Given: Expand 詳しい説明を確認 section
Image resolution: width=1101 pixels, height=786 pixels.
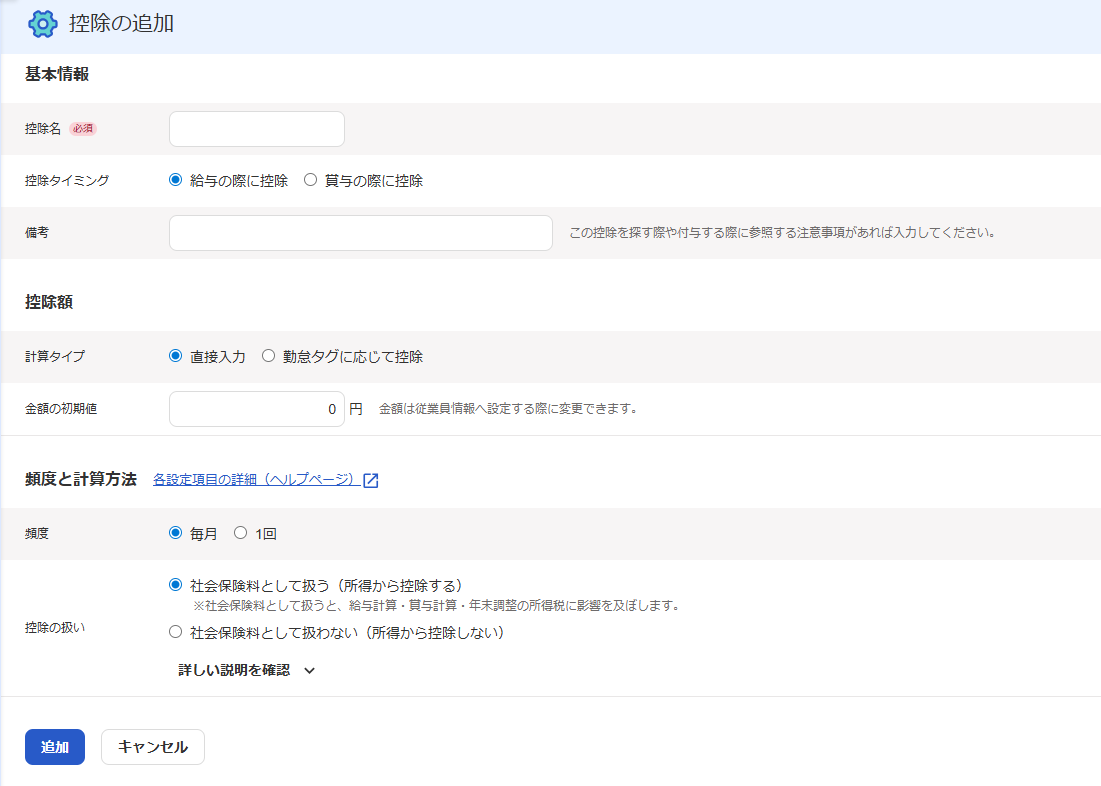Looking at the screenshot, I should coord(246,670).
